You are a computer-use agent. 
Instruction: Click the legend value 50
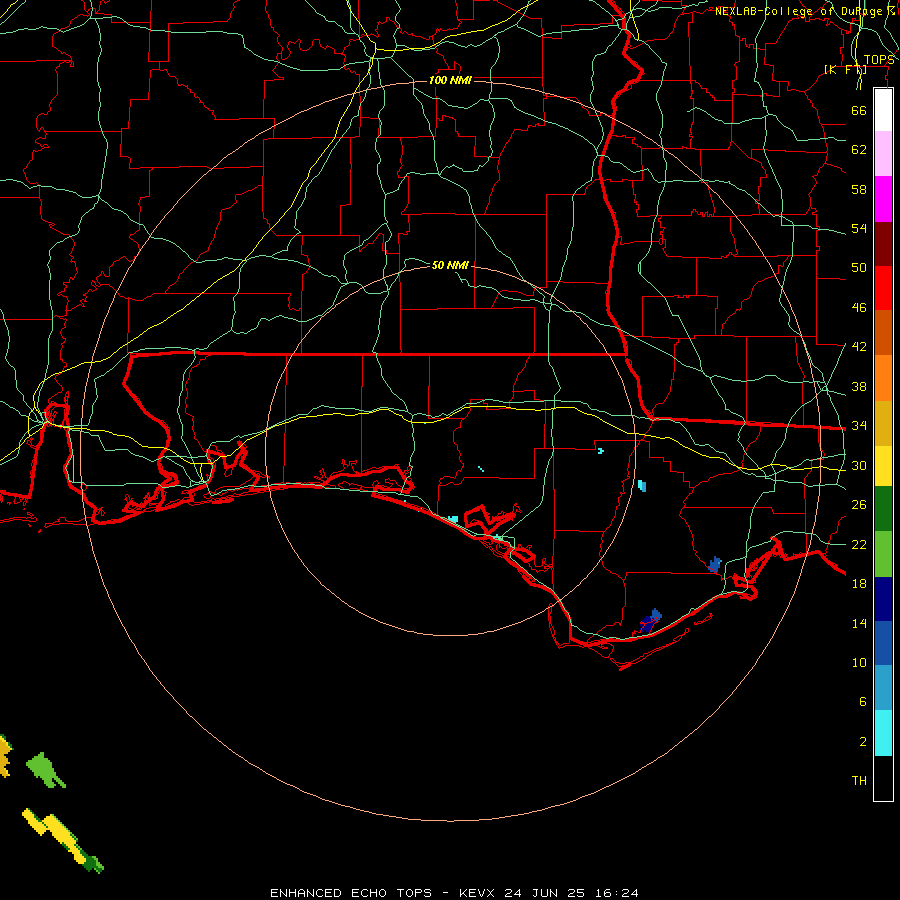[x=859, y=268]
